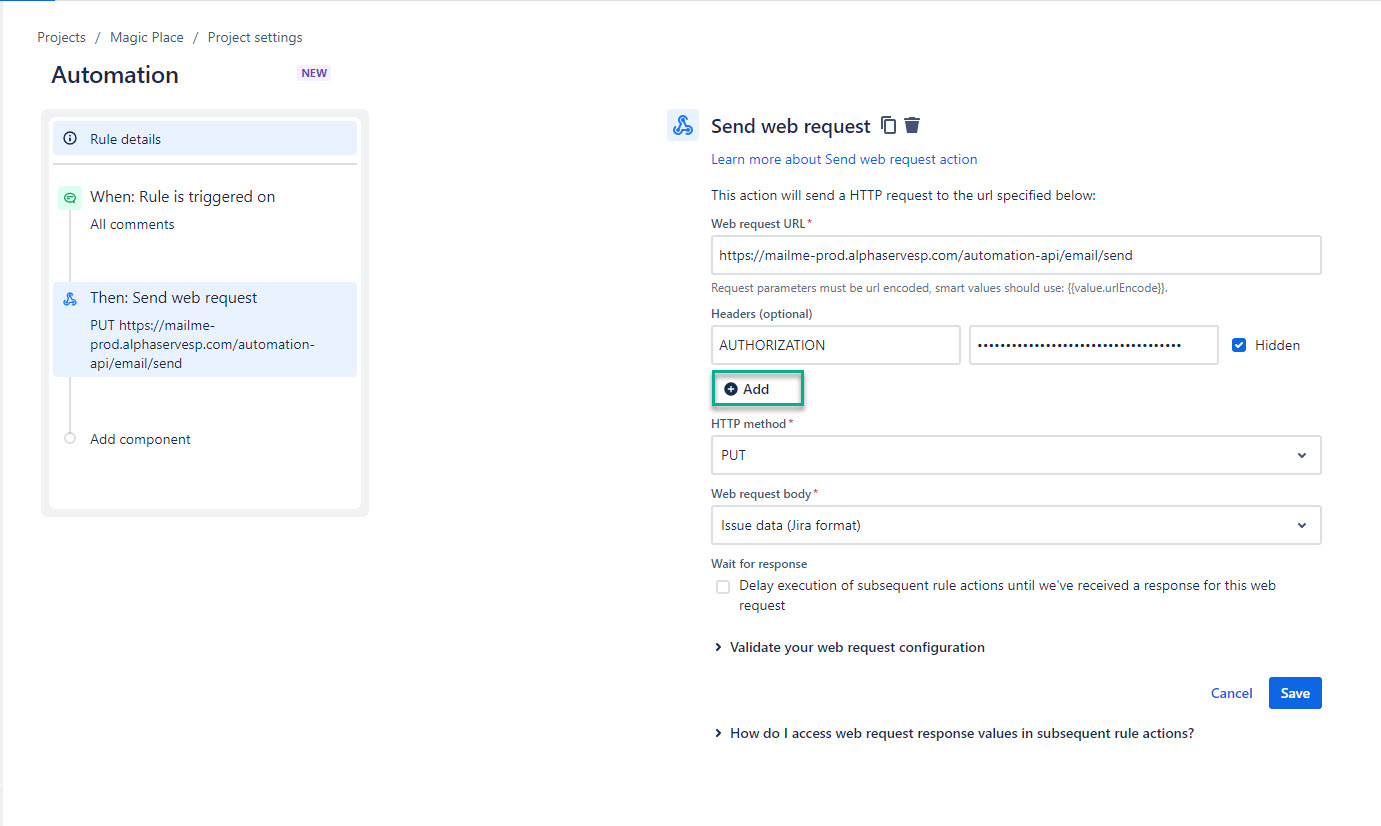Screen dimensions: 1381x826
Task: Expand Validate your web request configuration
Action: (x=856, y=648)
